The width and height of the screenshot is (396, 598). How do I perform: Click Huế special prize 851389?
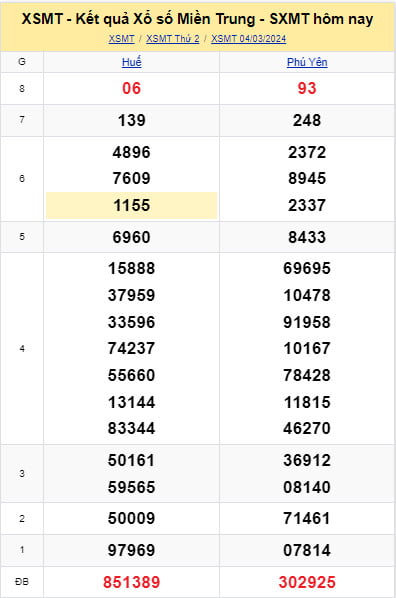tap(132, 582)
